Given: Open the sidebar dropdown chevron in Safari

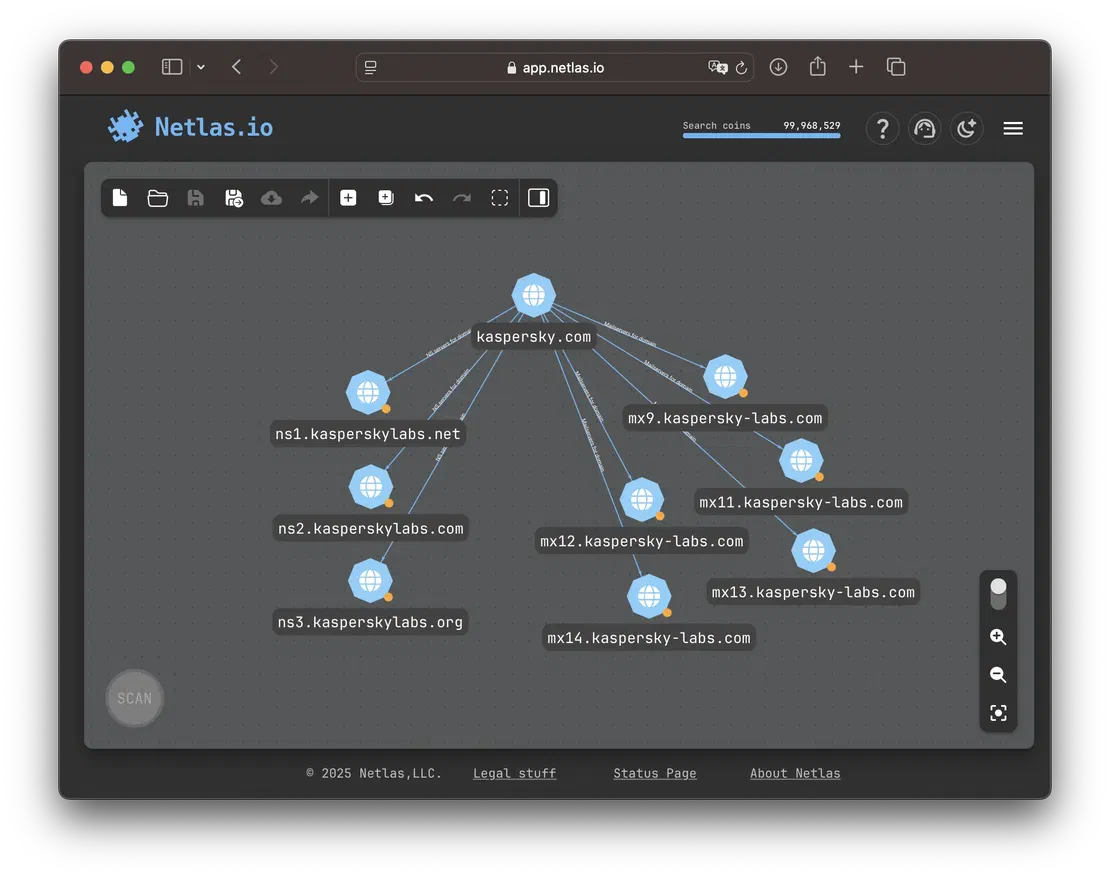Looking at the screenshot, I should pyautogui.click(x=201, y=67).
